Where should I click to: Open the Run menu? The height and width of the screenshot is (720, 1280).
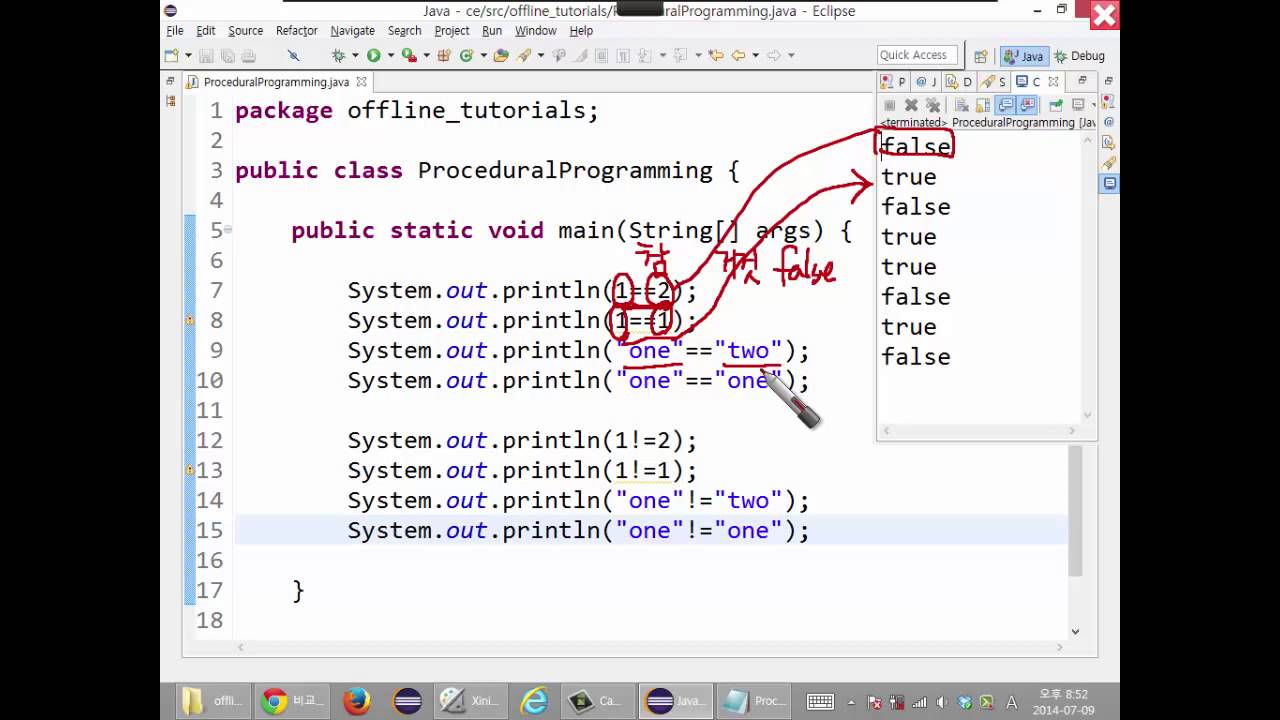[492, 31]
